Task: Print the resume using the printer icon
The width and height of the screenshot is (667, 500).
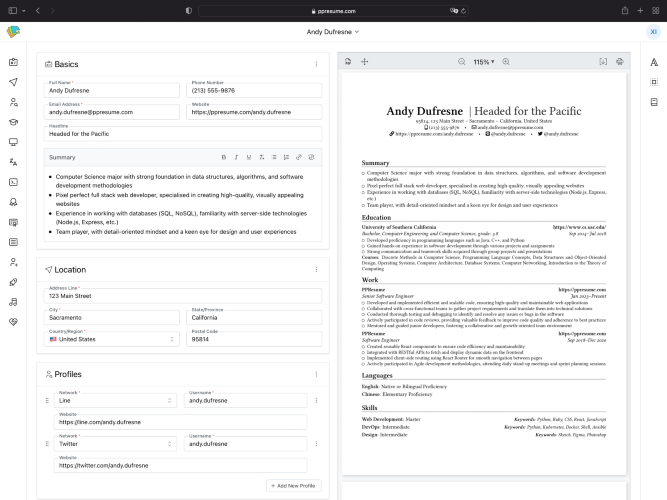Action: point(621,62)
